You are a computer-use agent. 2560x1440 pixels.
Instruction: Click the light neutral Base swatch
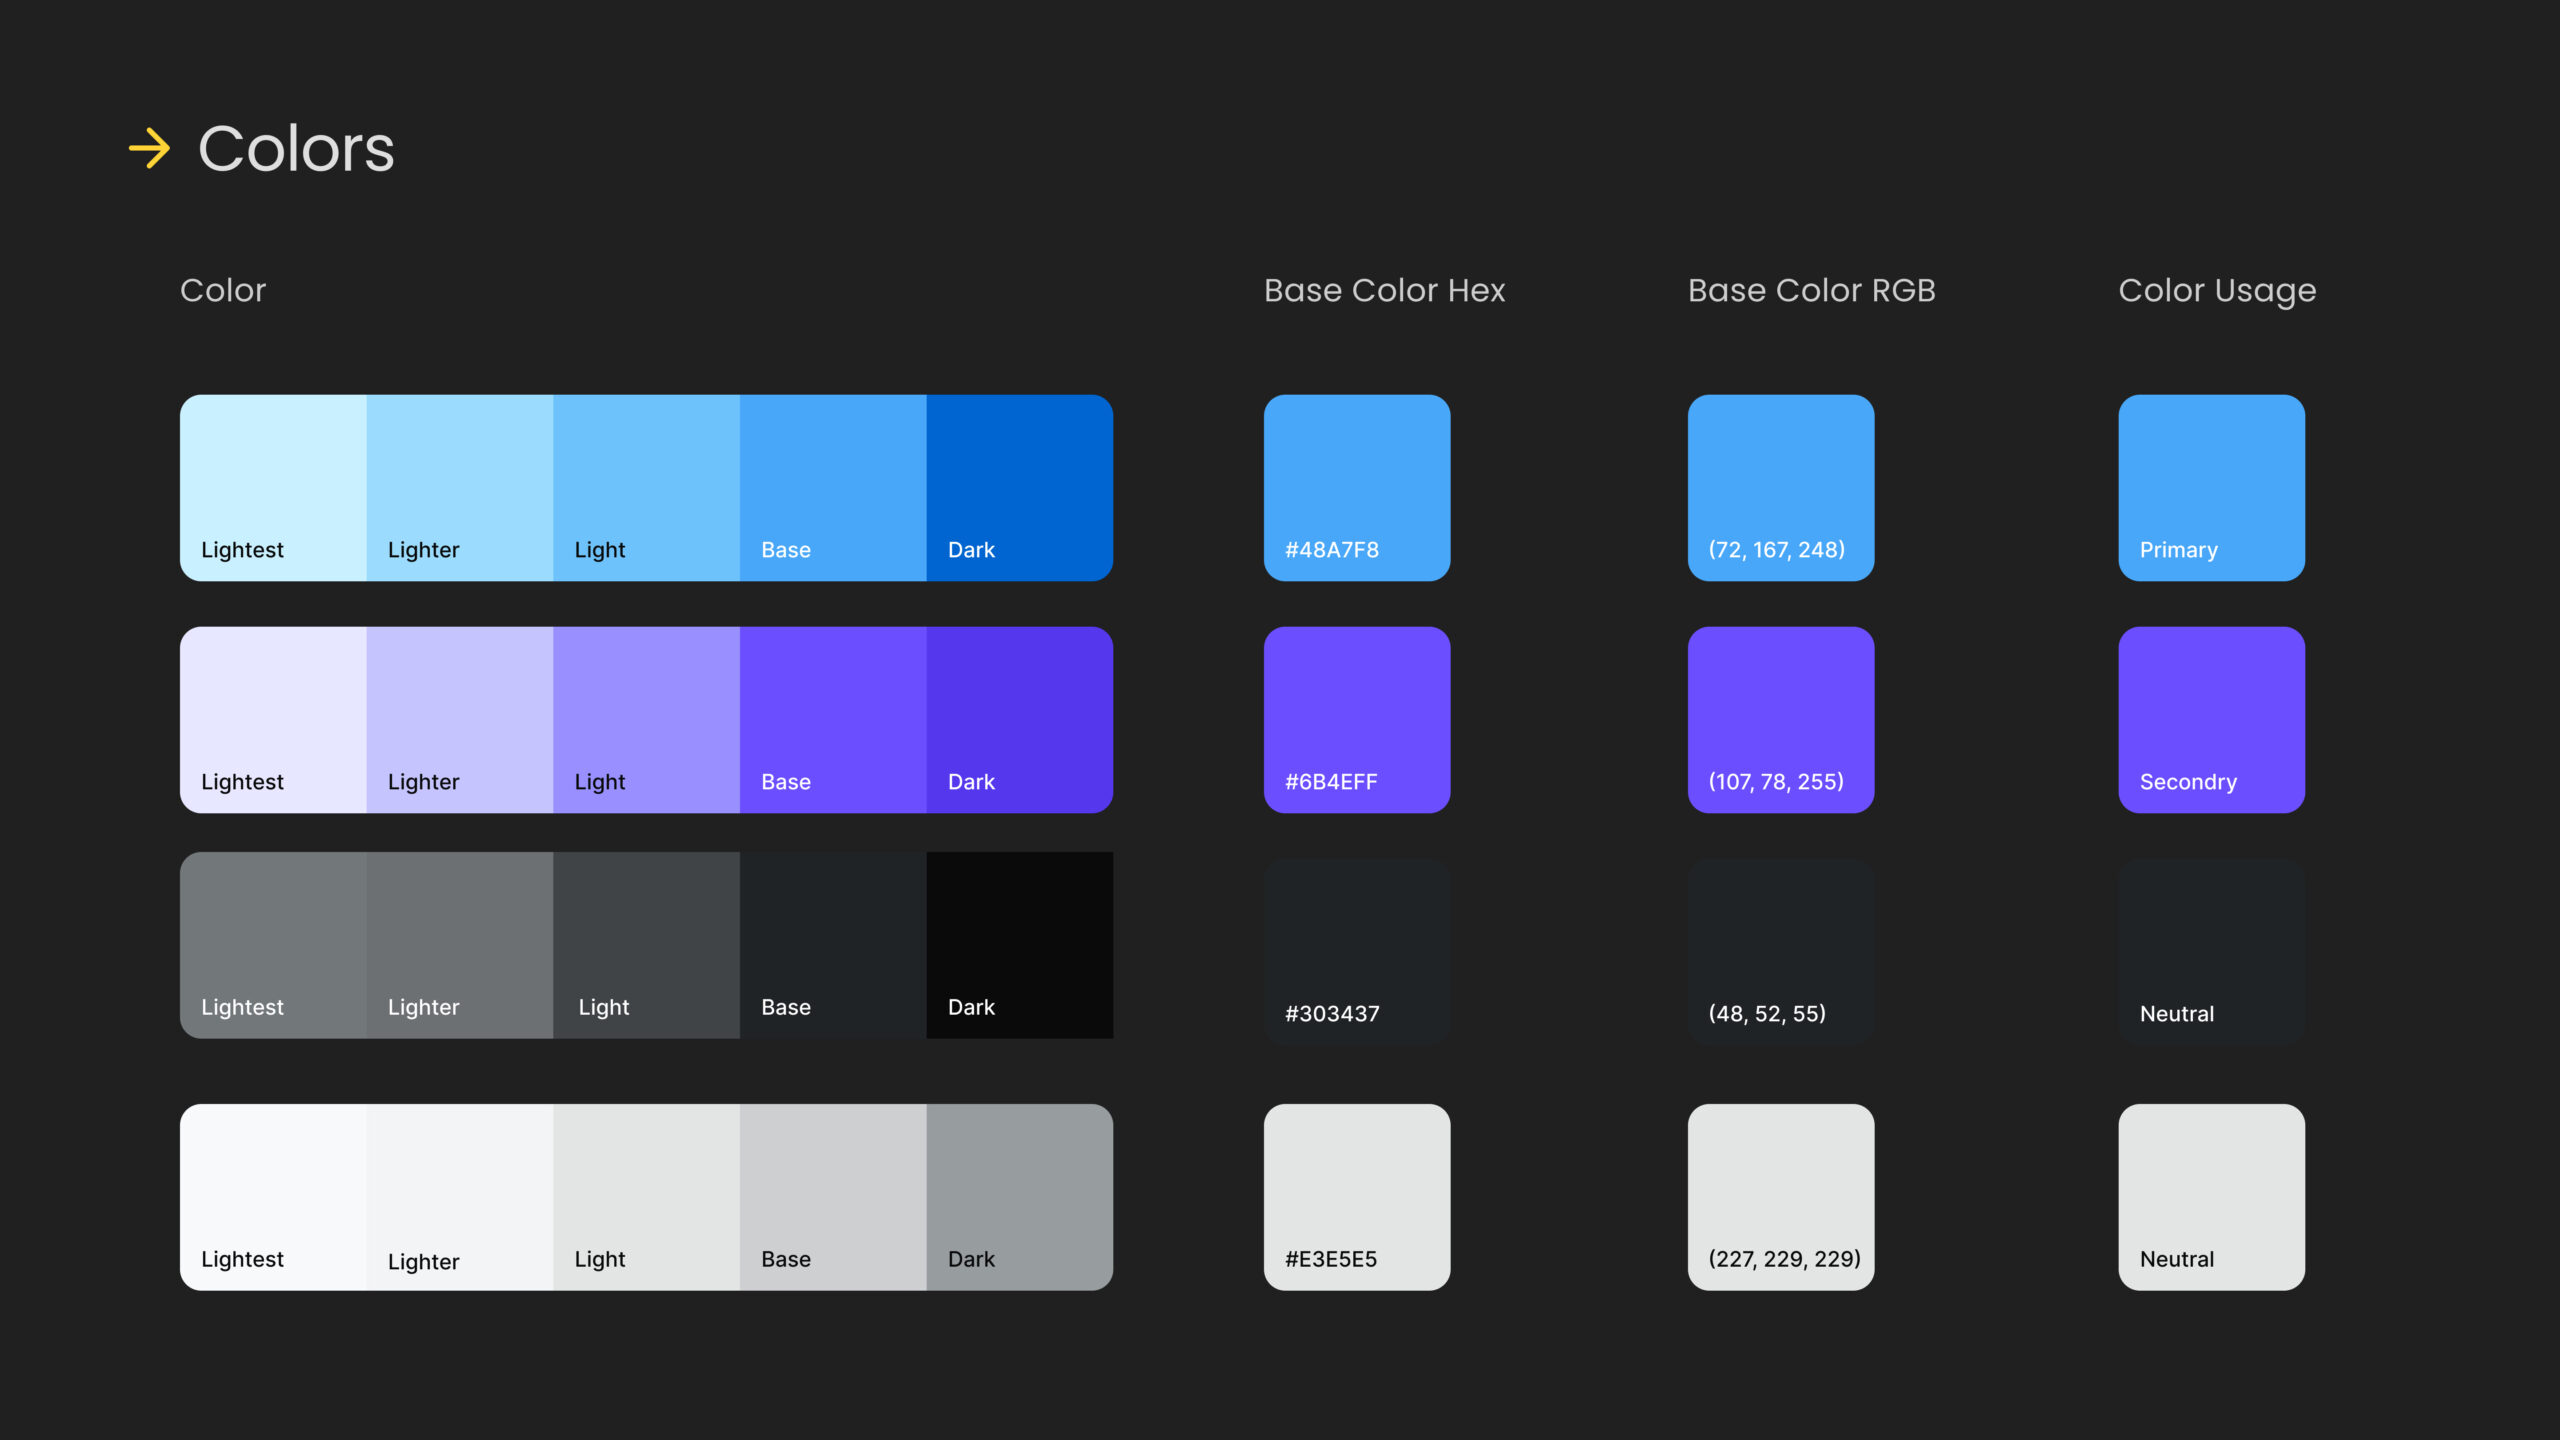[x=833, y=1197]
